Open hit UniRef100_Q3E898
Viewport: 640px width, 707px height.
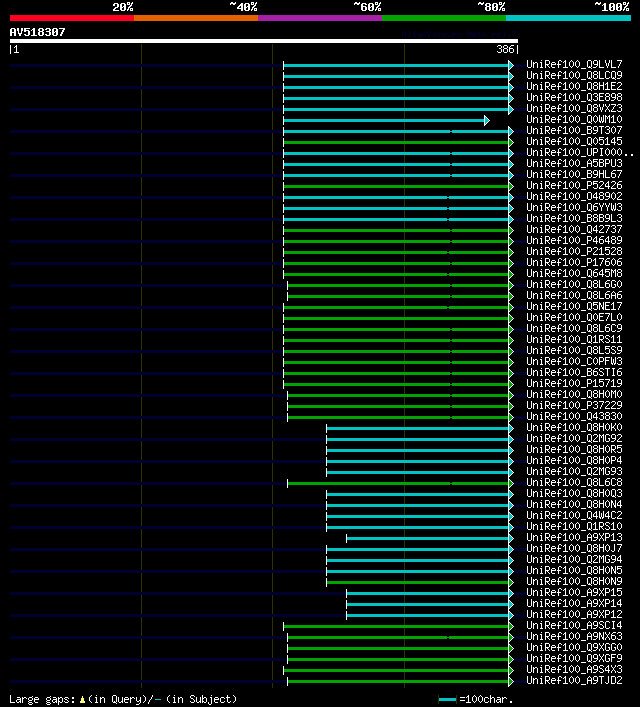pyautogui.click(x=574, y=97)
